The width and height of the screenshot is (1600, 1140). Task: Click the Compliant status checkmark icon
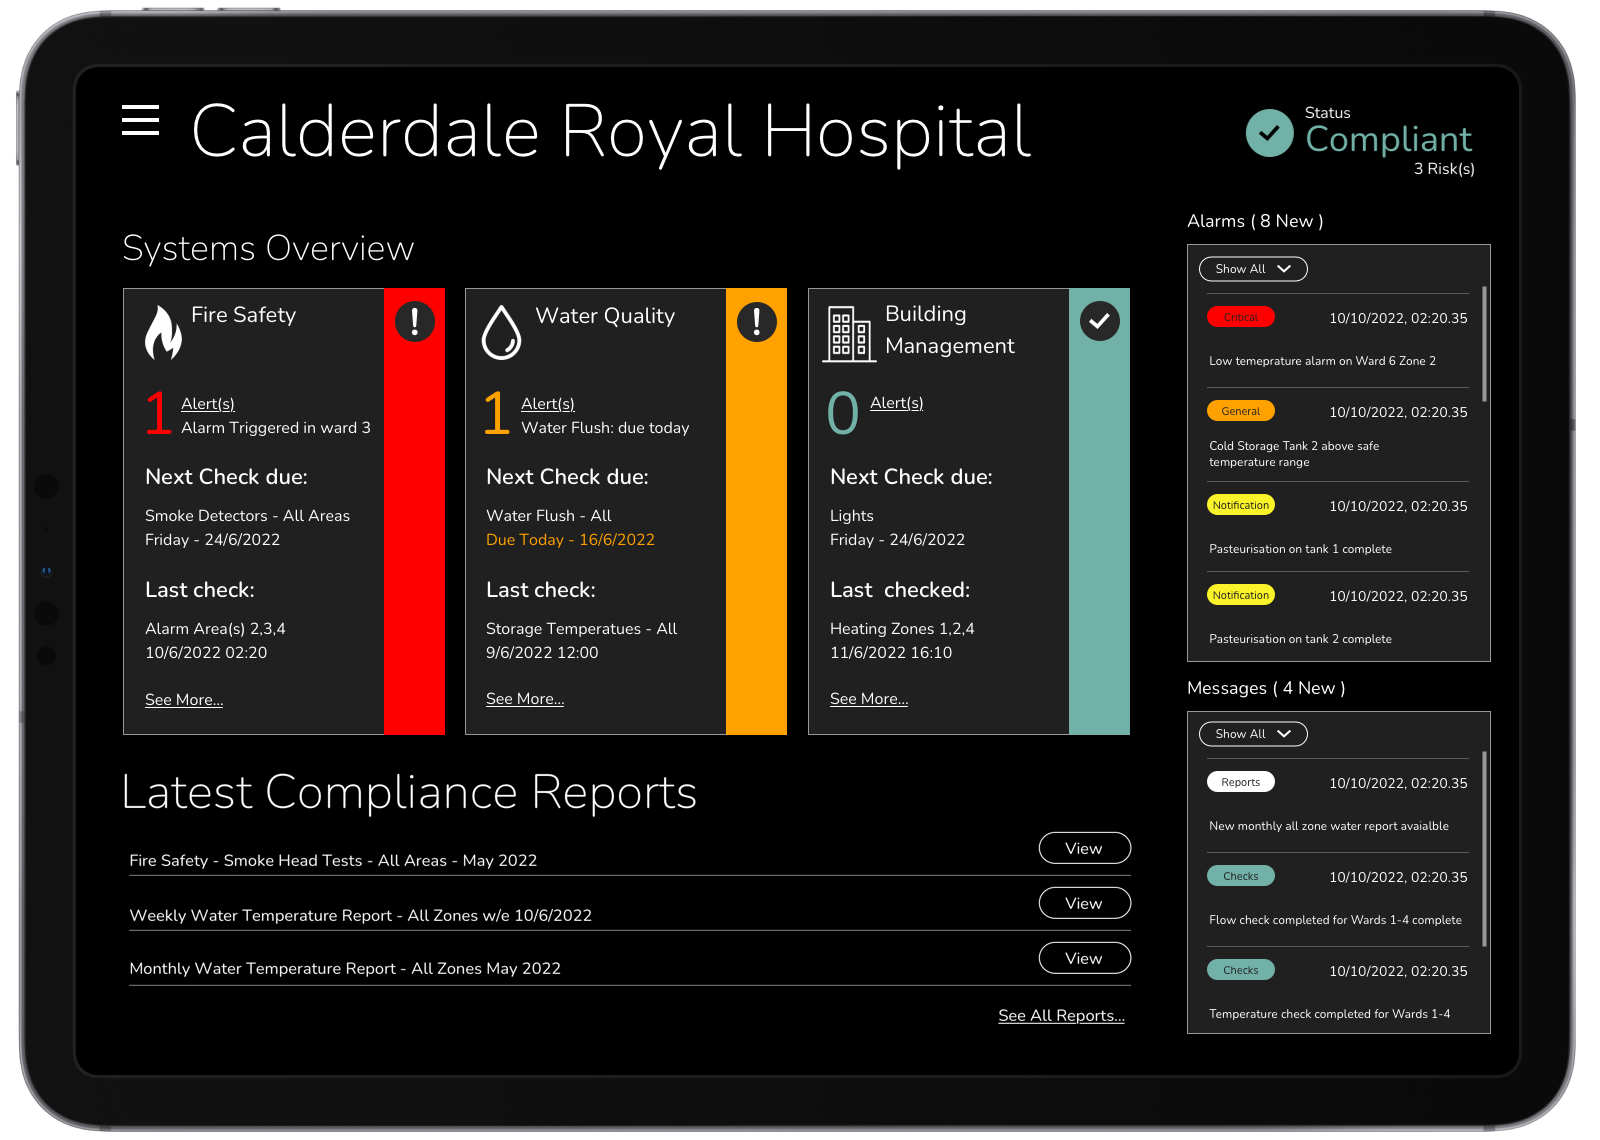pyautogui.click(x=1270, y=133)
